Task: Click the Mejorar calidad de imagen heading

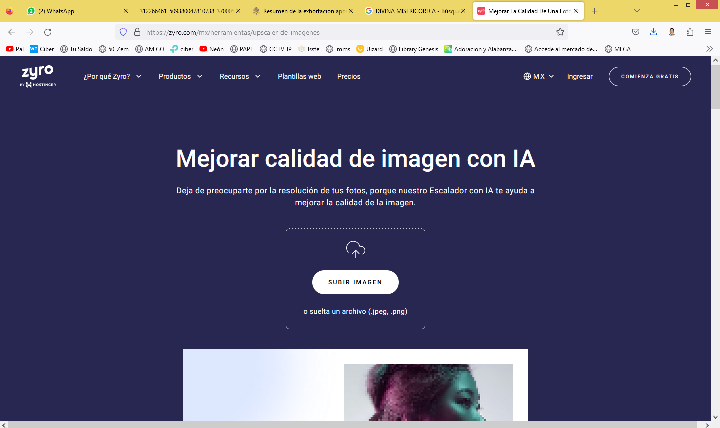Action: pyautogui.click(x=355, y=159)
